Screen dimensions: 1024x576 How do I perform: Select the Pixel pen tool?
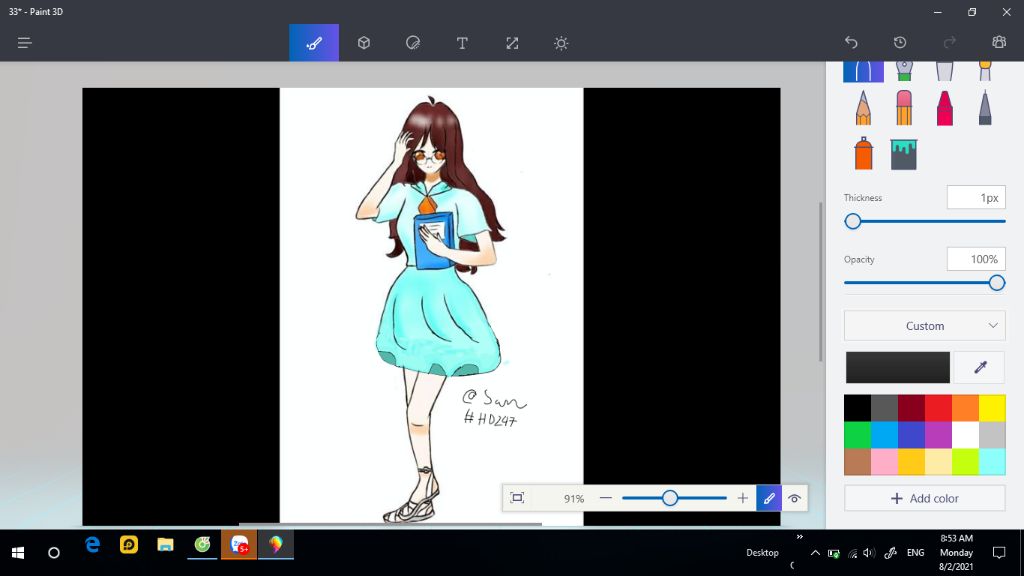pyautogui.click(x=985, y=108)
